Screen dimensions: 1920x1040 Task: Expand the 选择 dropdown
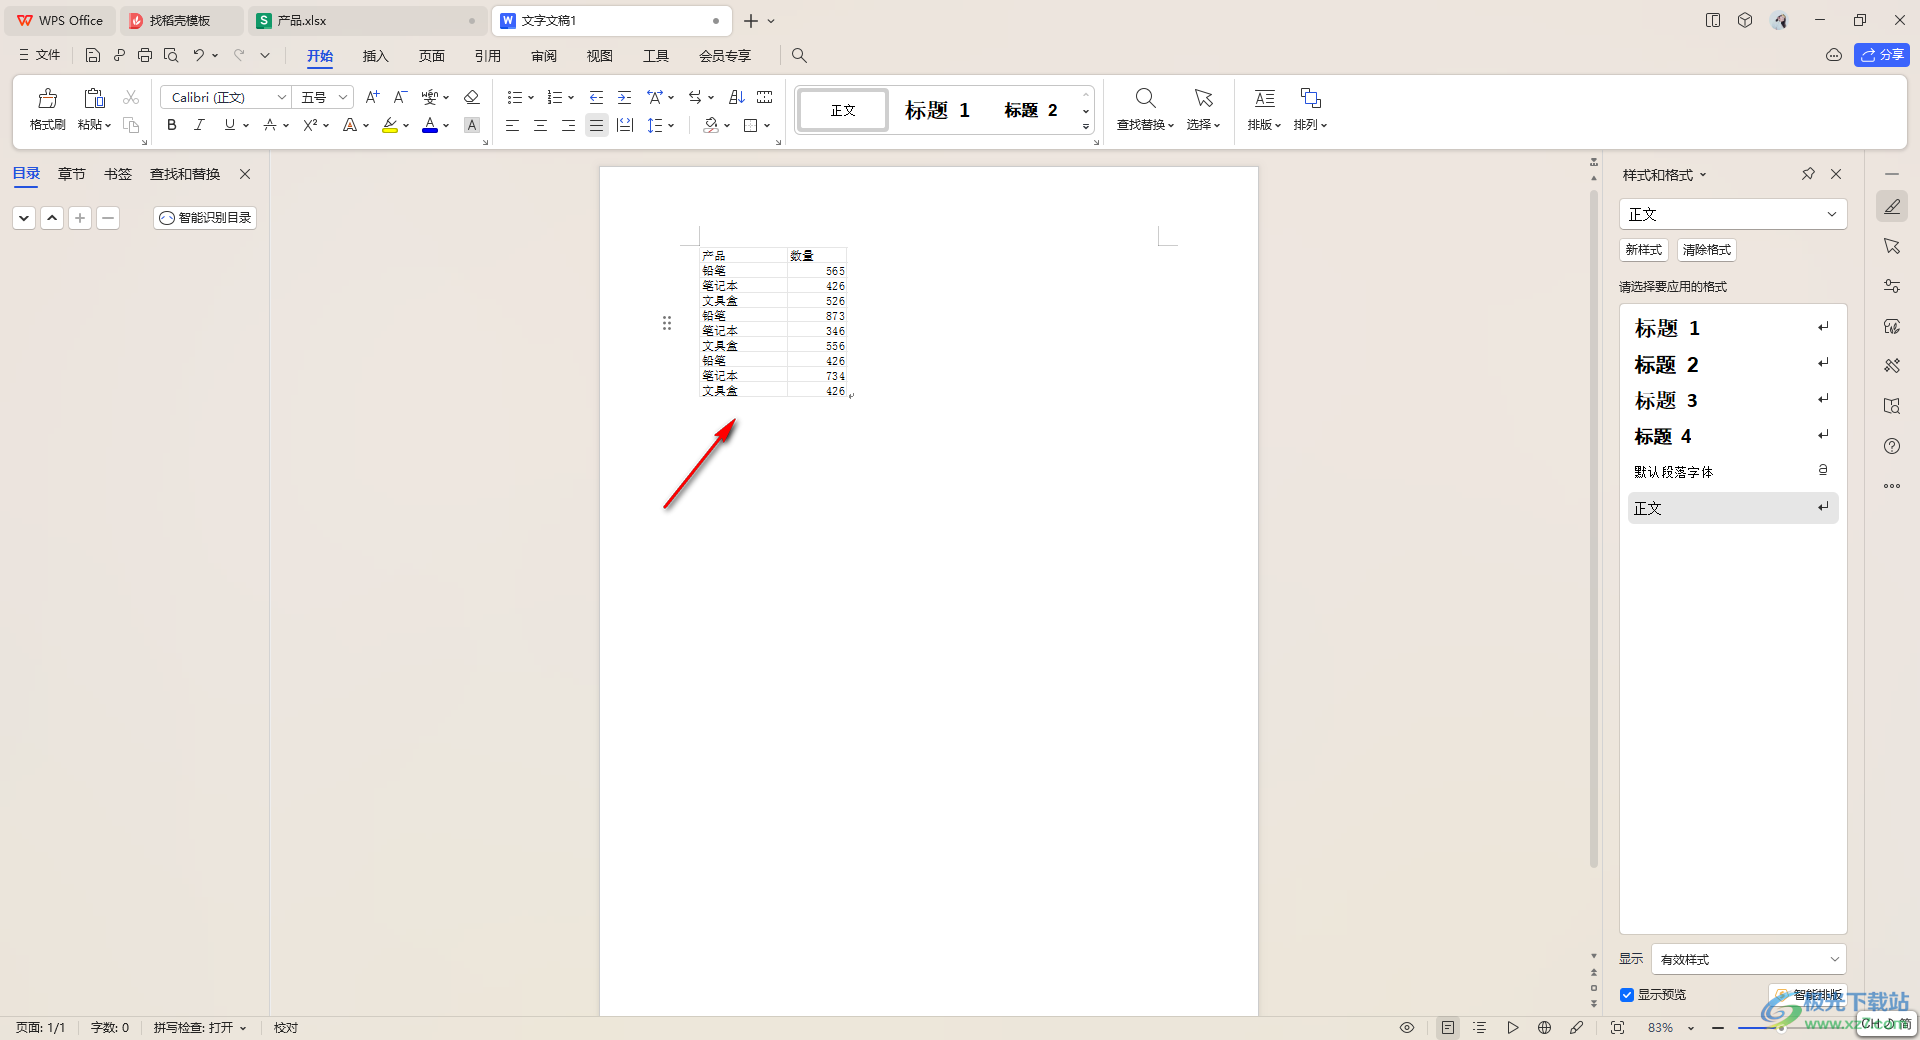(x=1204, y=125)
